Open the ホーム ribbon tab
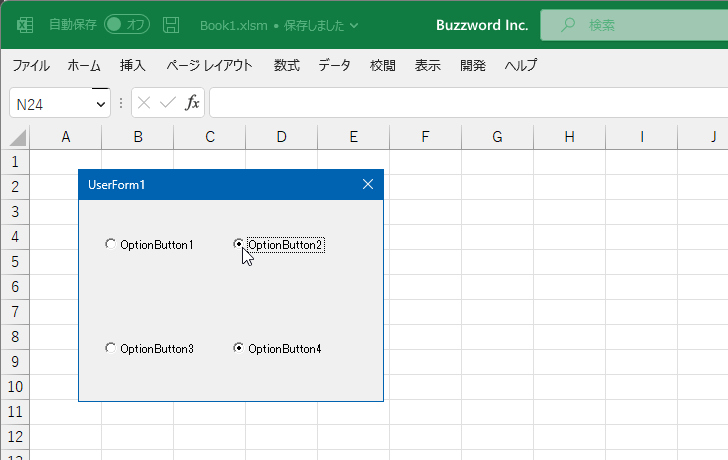The image size is (728, 460). pyautogui.click(x=84, y=65)
